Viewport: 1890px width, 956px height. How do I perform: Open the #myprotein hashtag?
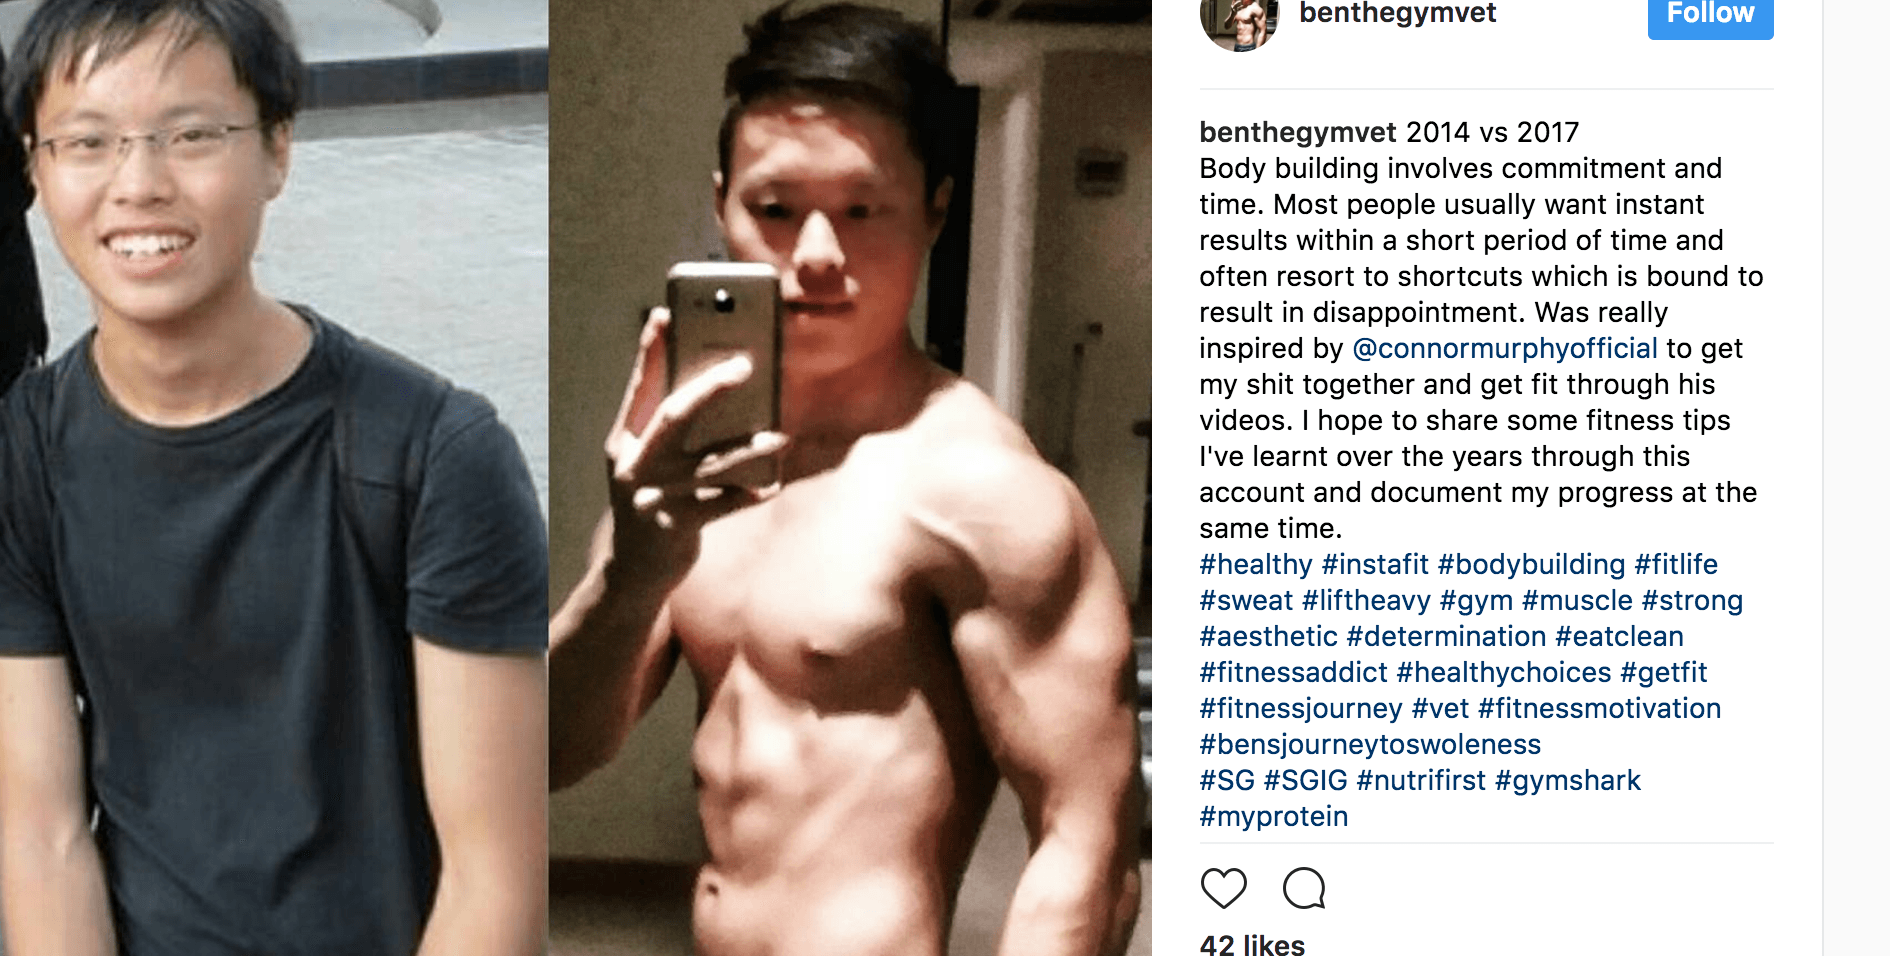point(1273,816)
